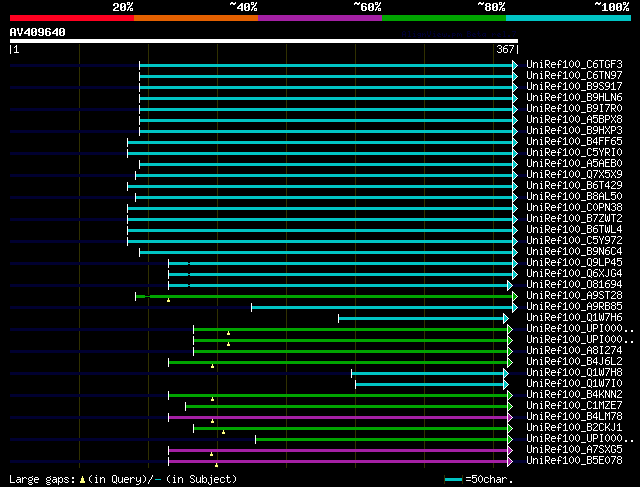Viewport: 640px width, 487px height.
Task: Click the UniRef100_B8AL50 label
Action: [574, 197]
